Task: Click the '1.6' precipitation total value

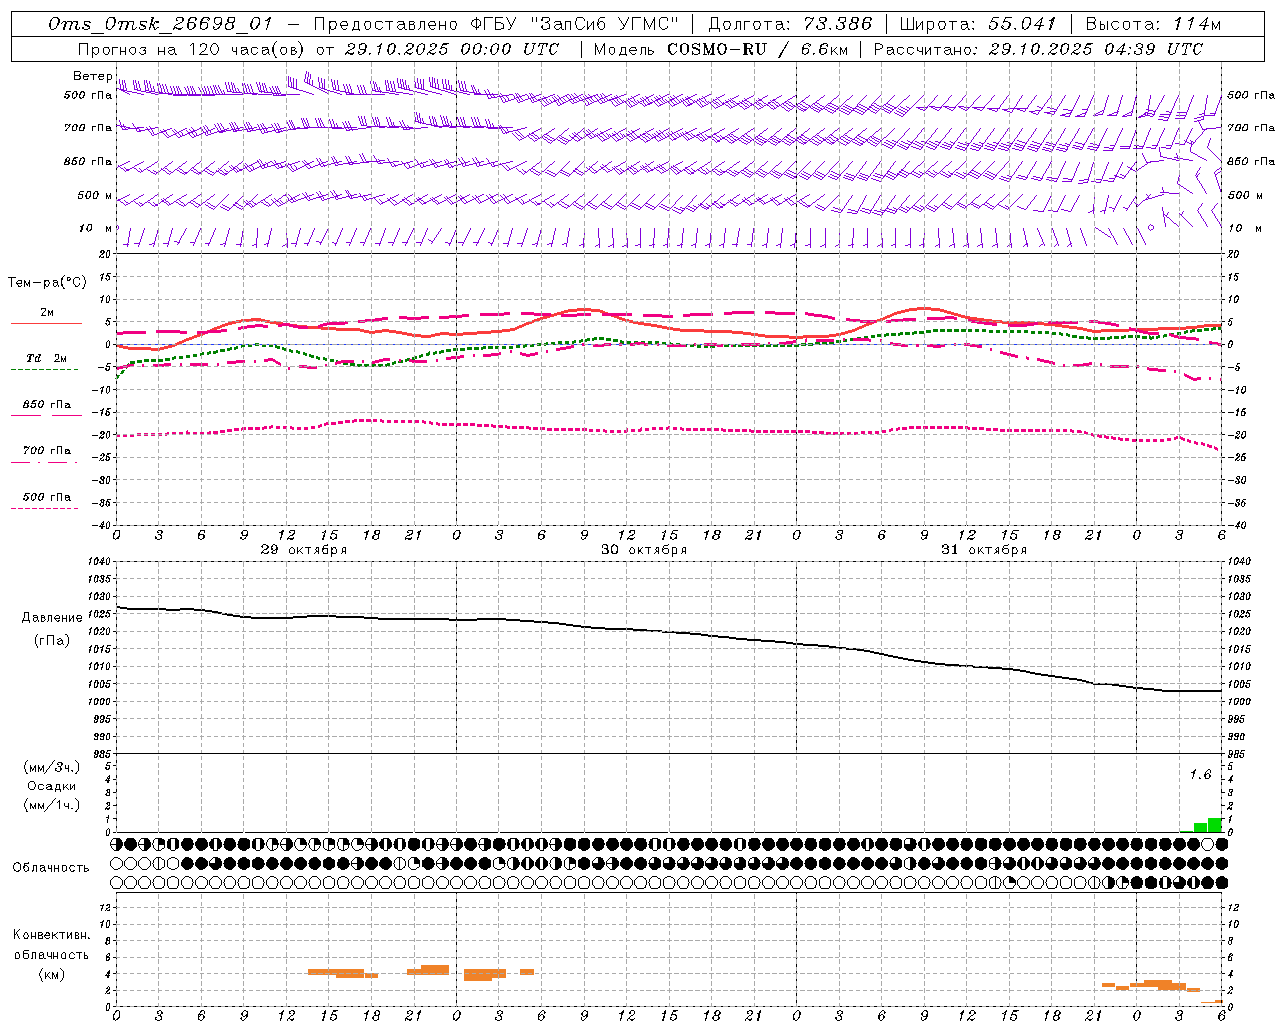Action: tap(1200, 775)
